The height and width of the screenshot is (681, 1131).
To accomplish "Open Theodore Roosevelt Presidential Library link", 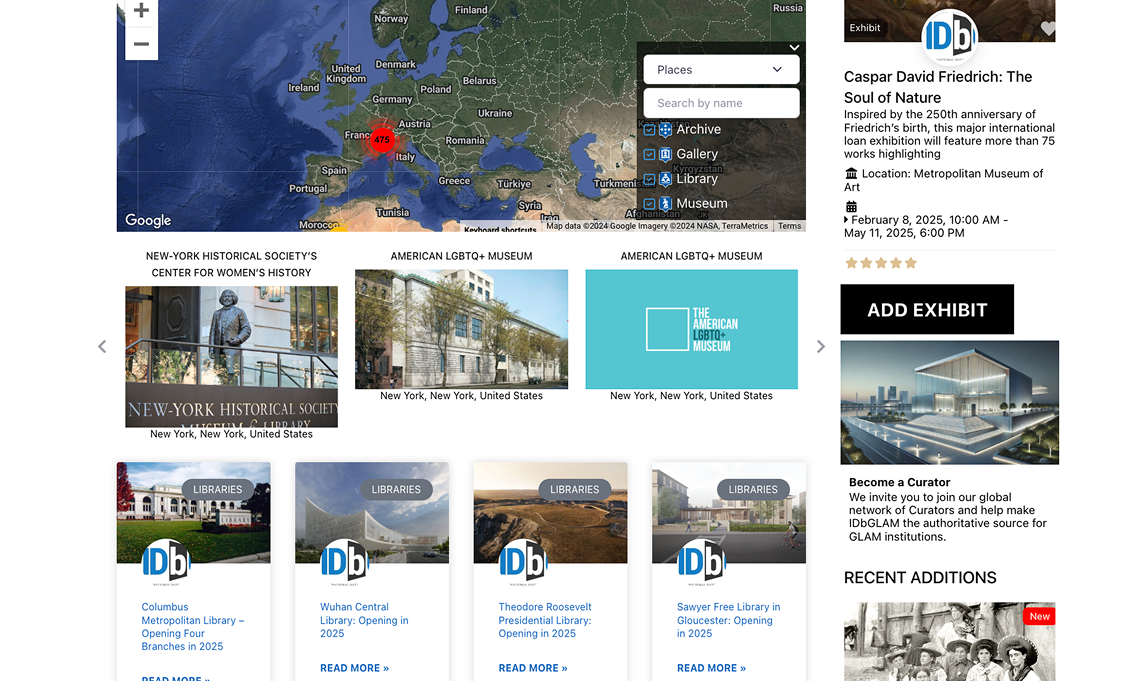I will (x=545, y=620).
